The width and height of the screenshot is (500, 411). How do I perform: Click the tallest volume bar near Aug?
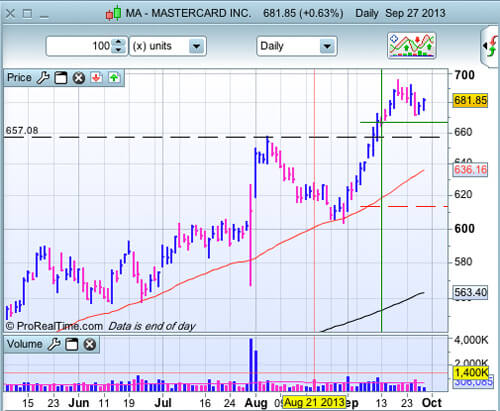pyautogui.click(x=251, y=365)
